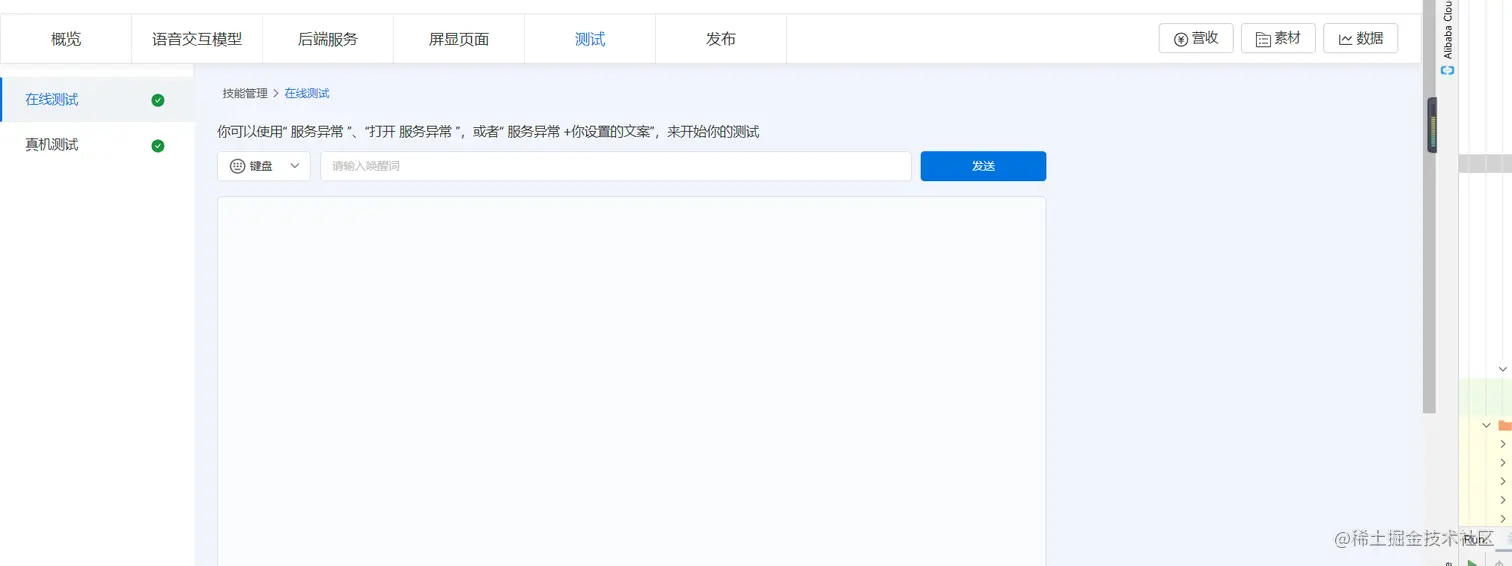This screenshot has width=1512, height=566.
Task: Click the 素材 button
Action: 1278,38
